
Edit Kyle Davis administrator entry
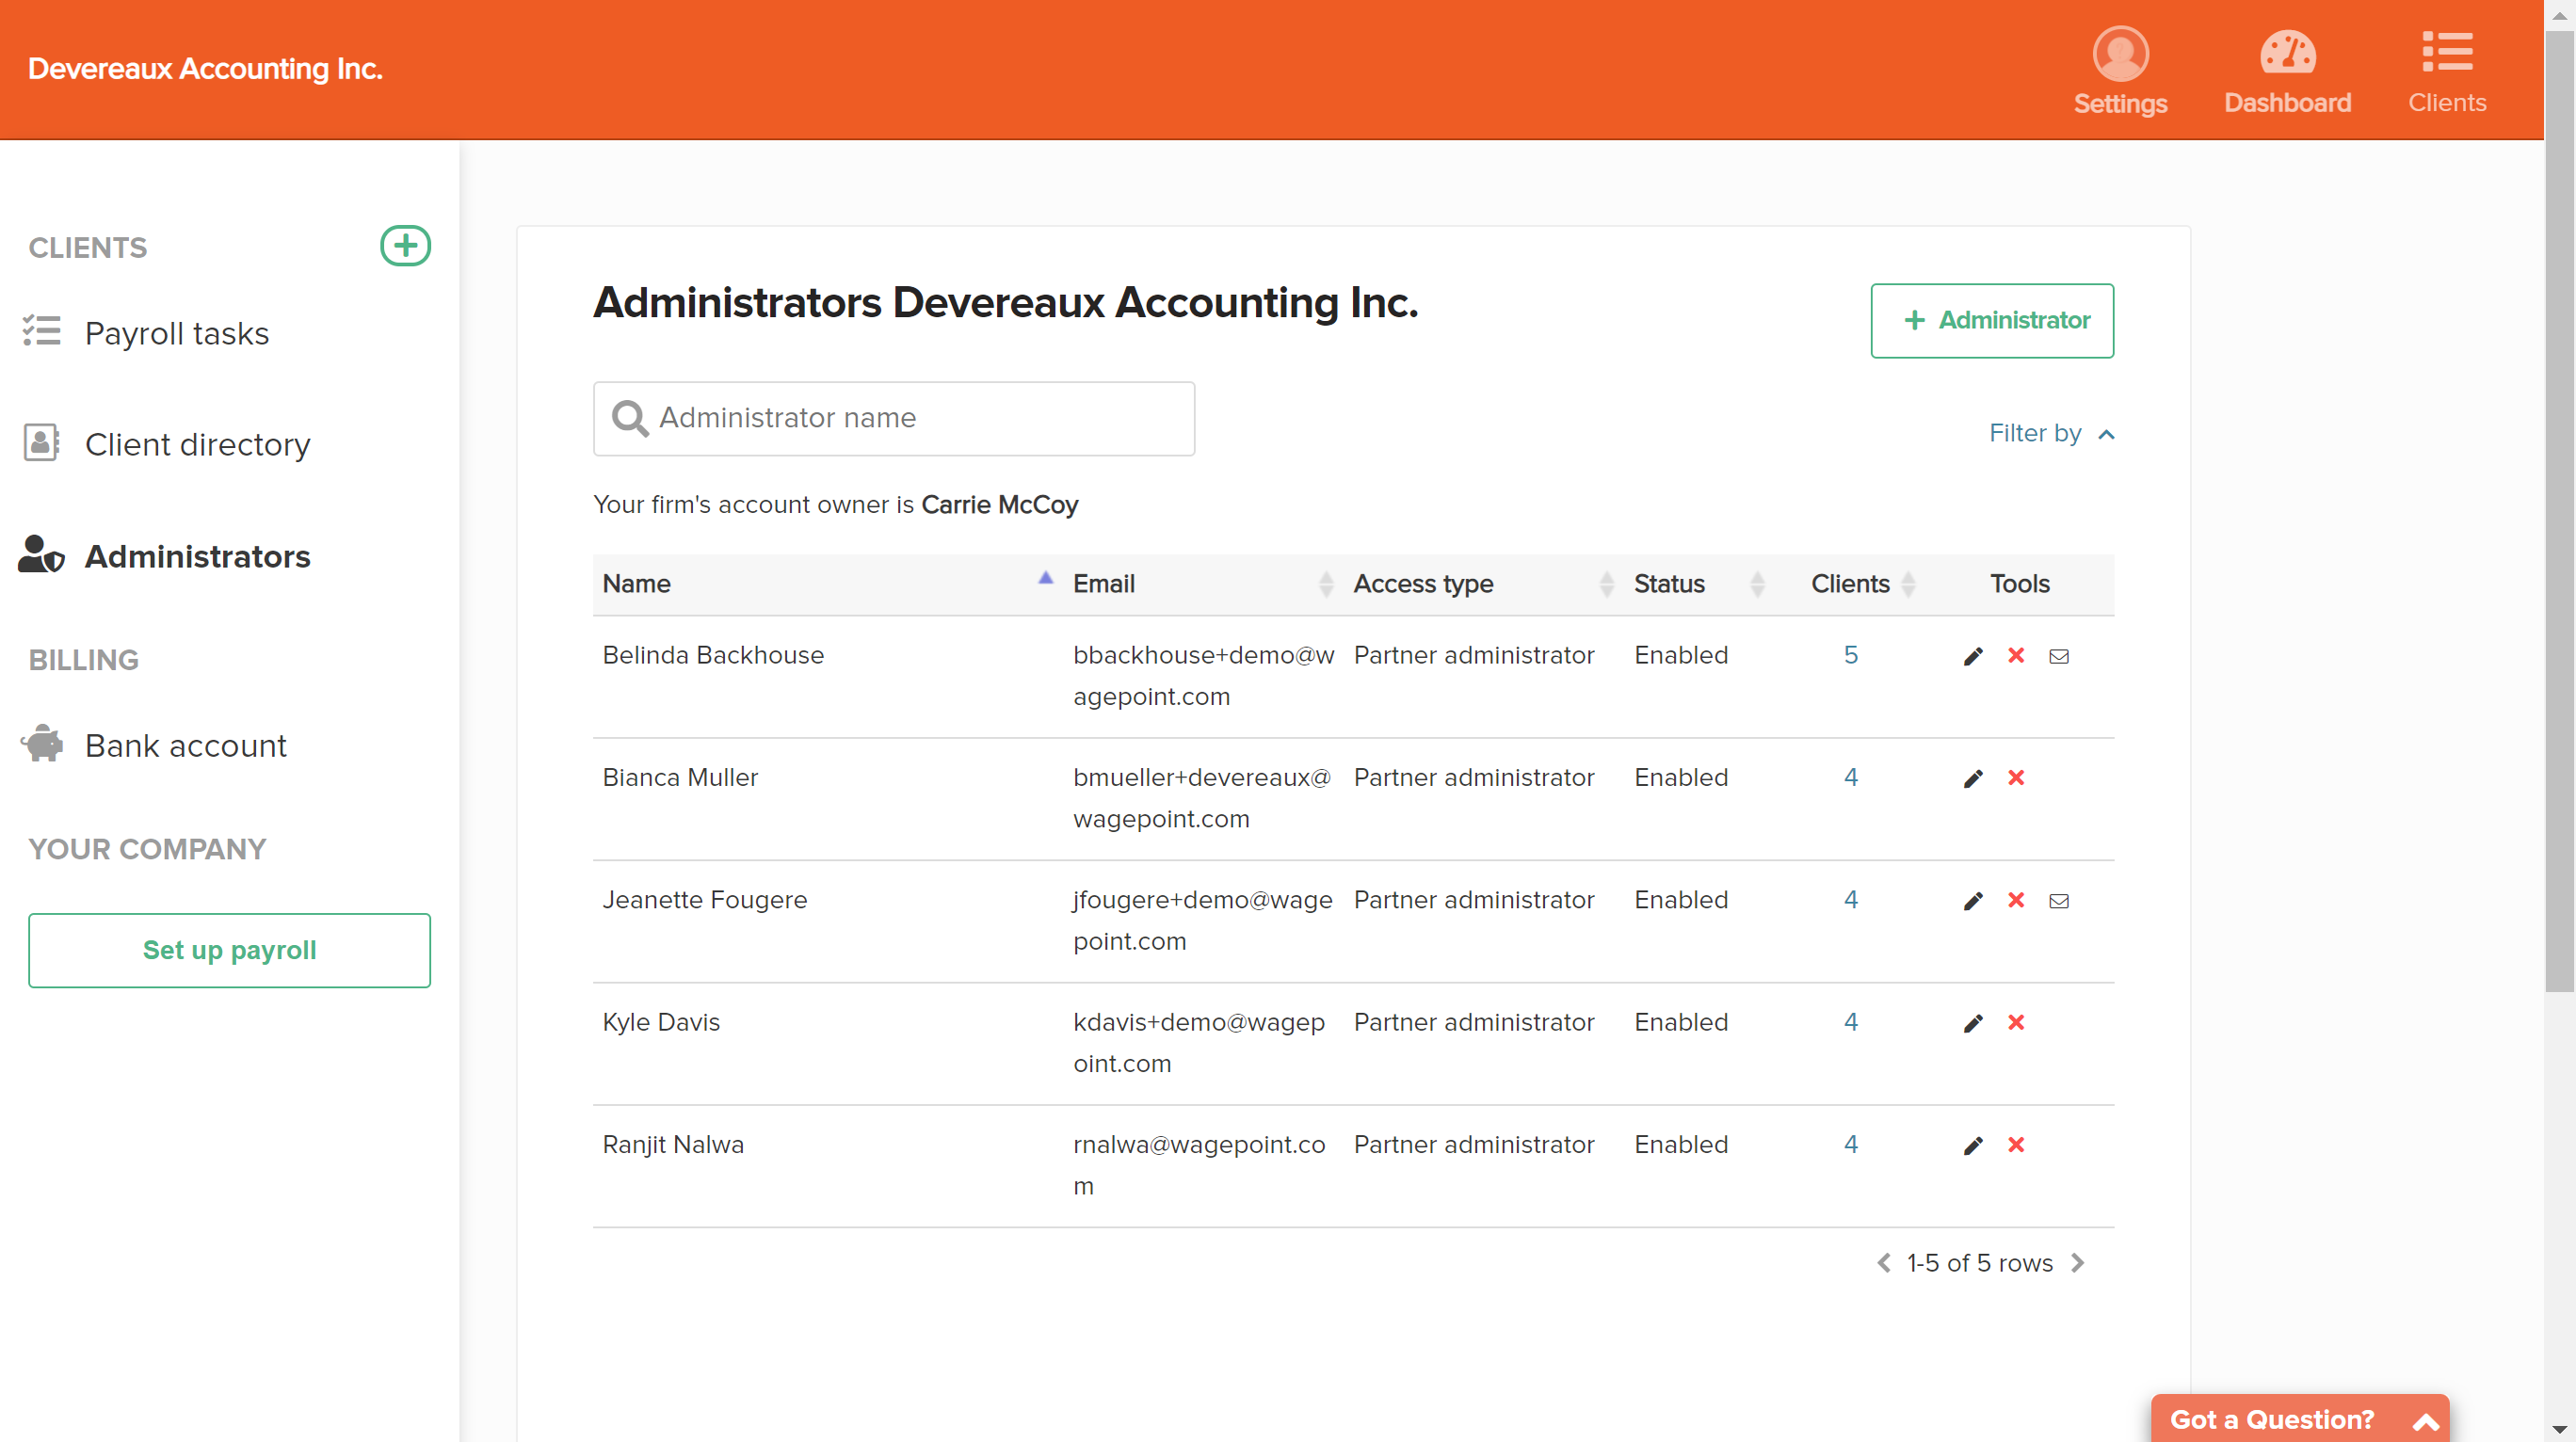[1973, 1023]
